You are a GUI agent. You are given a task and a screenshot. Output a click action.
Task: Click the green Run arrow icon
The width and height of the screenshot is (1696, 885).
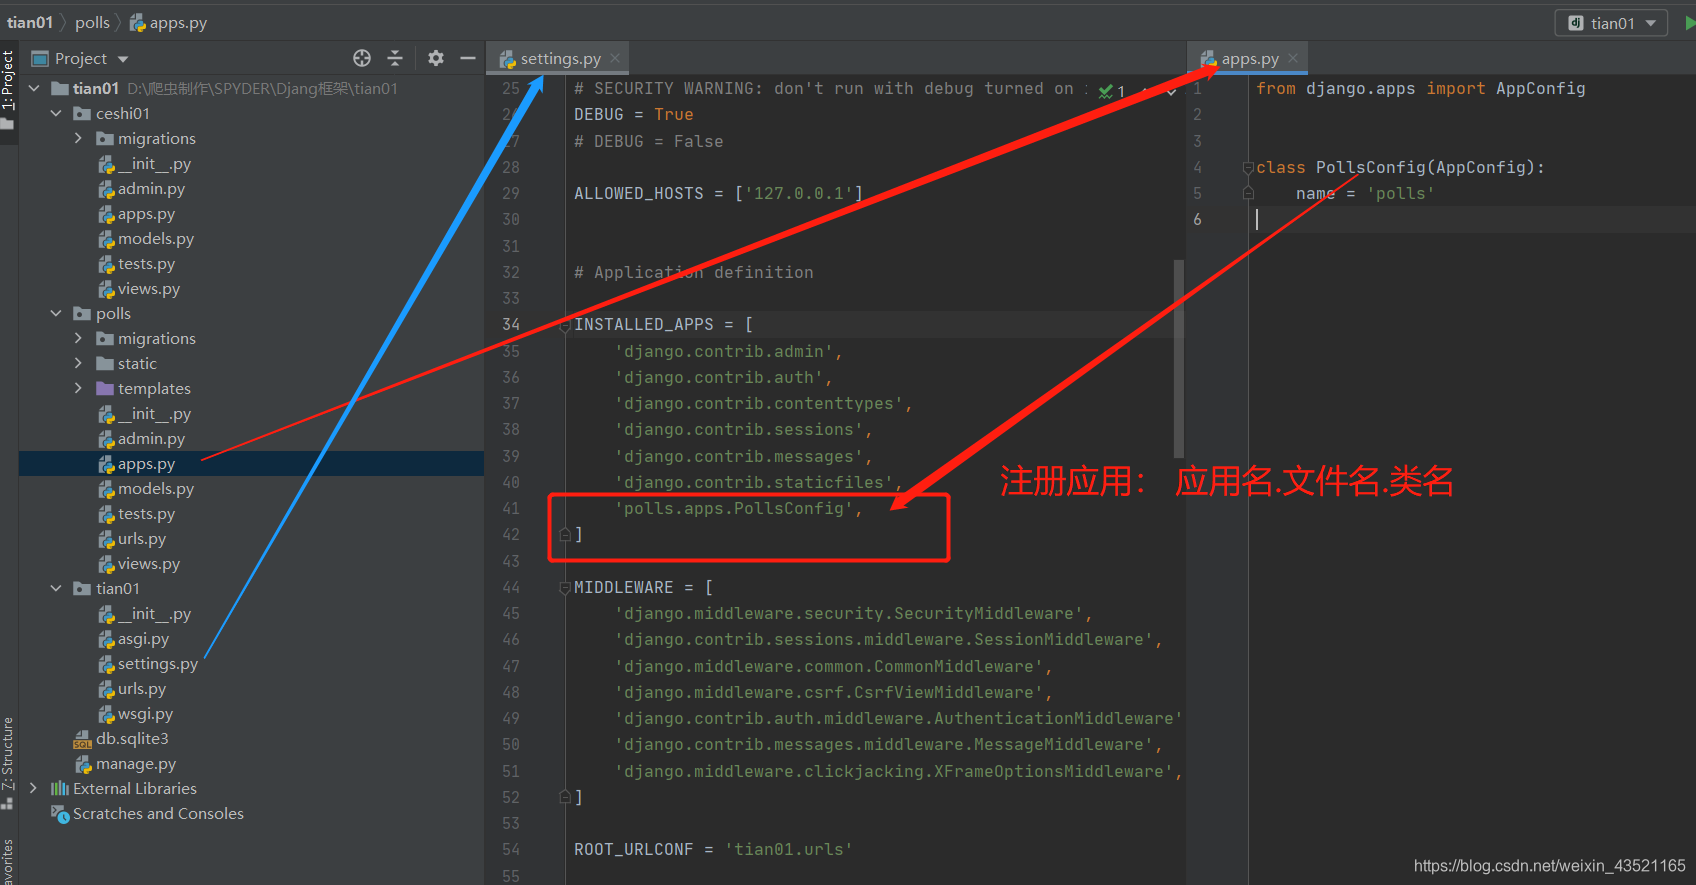click(x=1689, y=23)
